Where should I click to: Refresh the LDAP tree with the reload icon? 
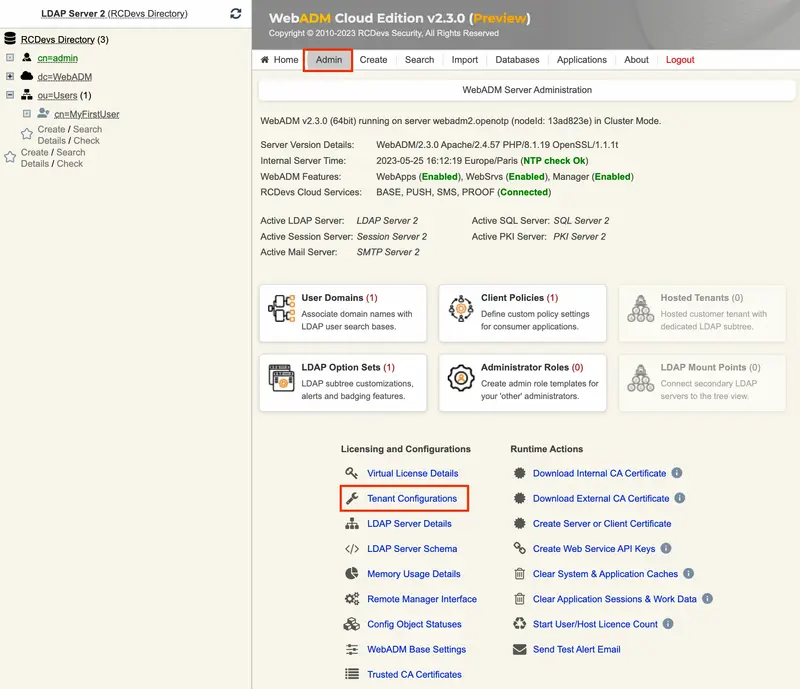pos(235,13)
